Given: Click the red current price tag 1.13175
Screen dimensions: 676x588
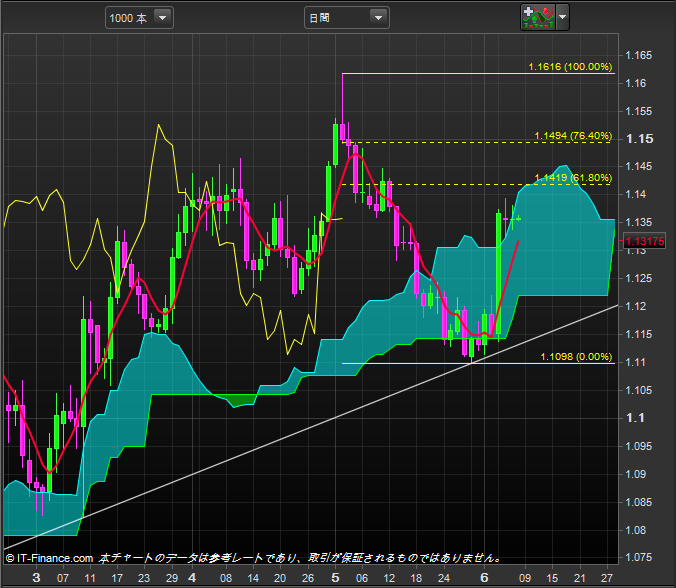Looking at the screenshot, I should click(645, 241).
